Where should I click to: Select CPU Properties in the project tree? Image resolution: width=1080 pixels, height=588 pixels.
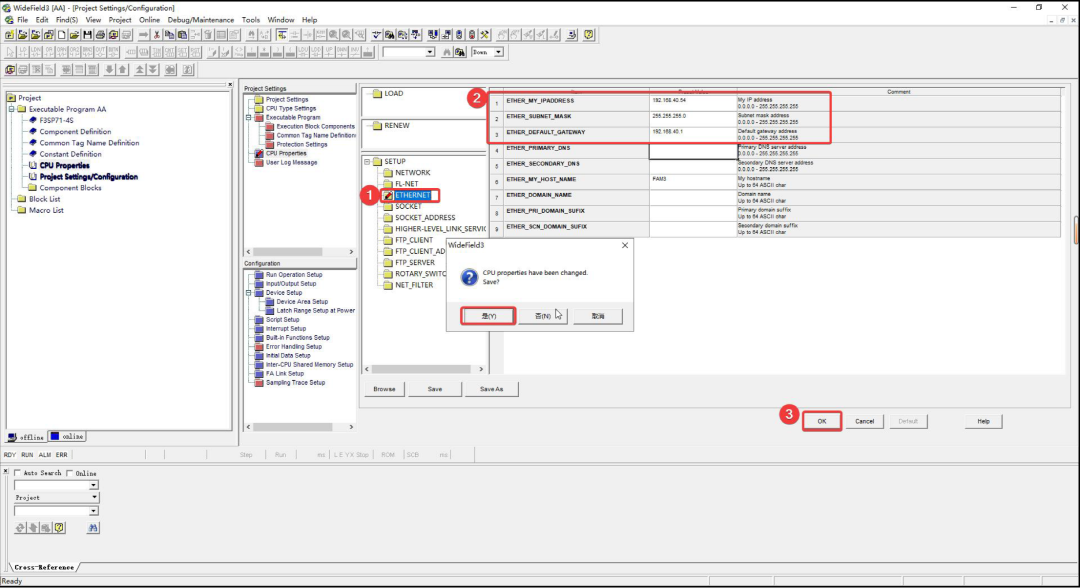tap(64, 165)
